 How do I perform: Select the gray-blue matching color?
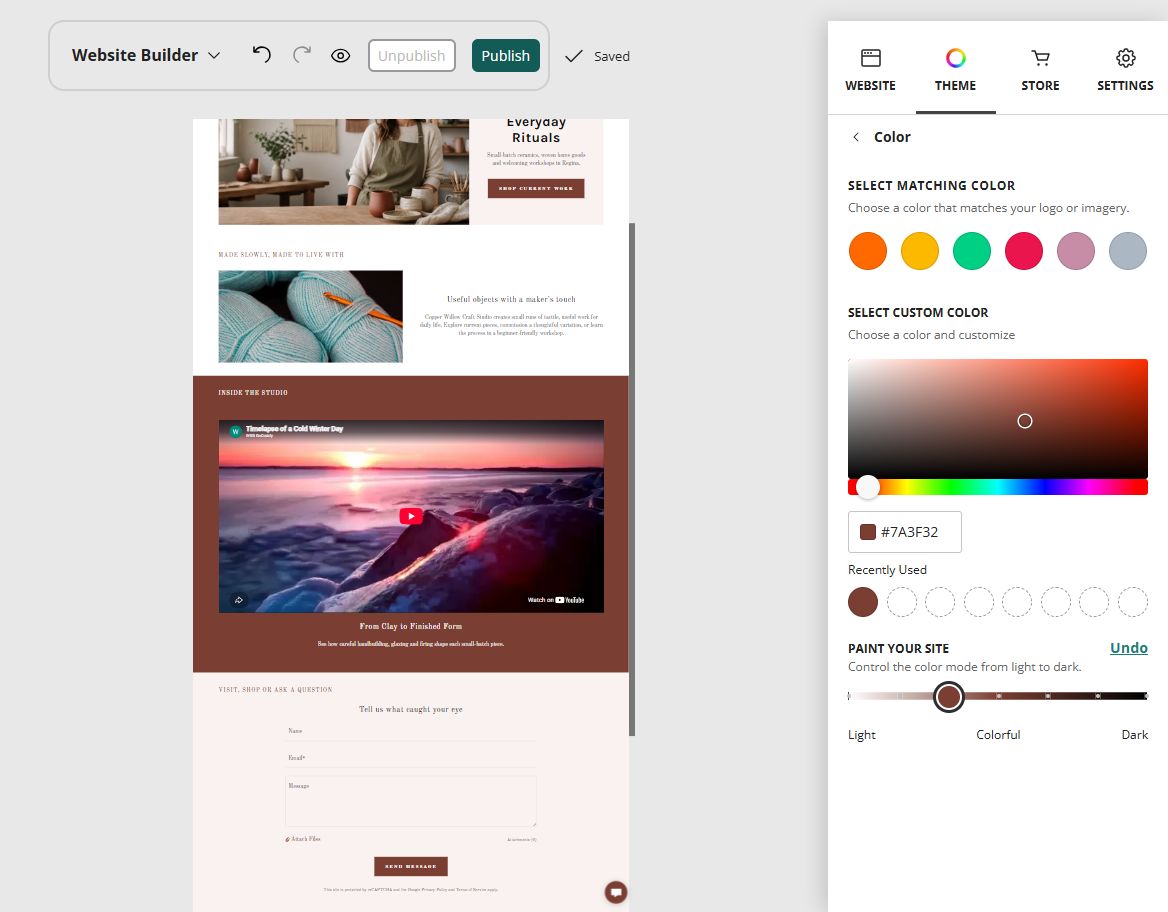pyautogui.click(x=1128, y=250)
